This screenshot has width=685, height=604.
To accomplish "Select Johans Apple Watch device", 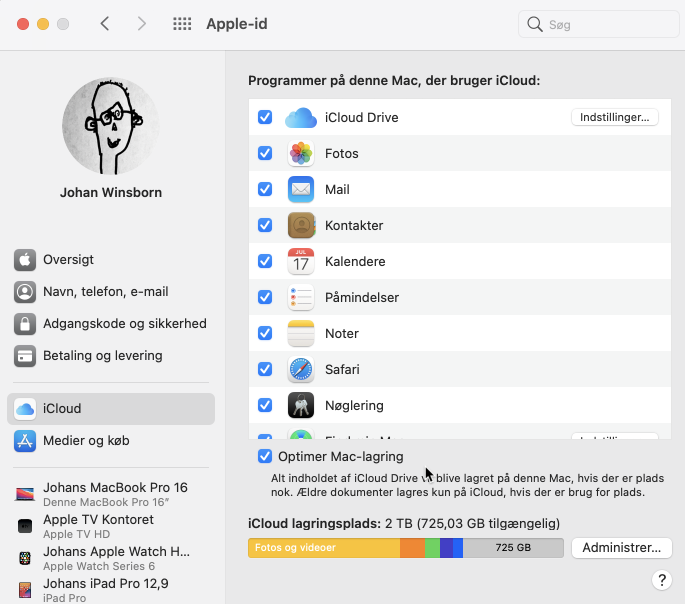I will click(x=111, y=558).
